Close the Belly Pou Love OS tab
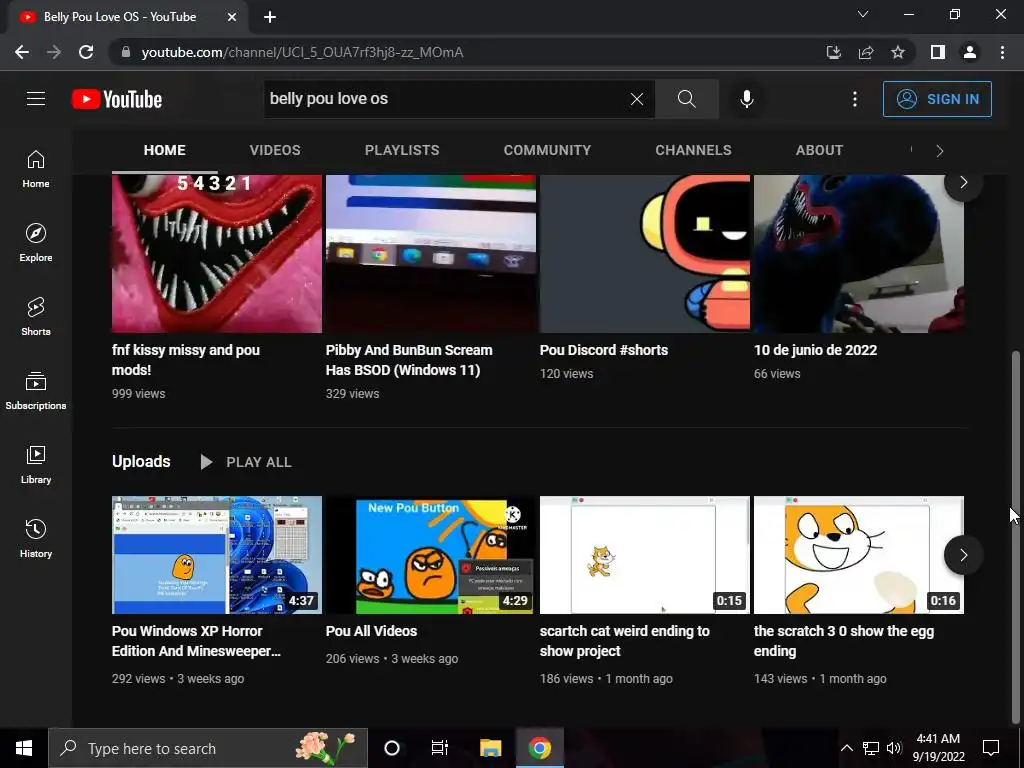The width and height of the screenshot is (1024, 768). [232, 17]
